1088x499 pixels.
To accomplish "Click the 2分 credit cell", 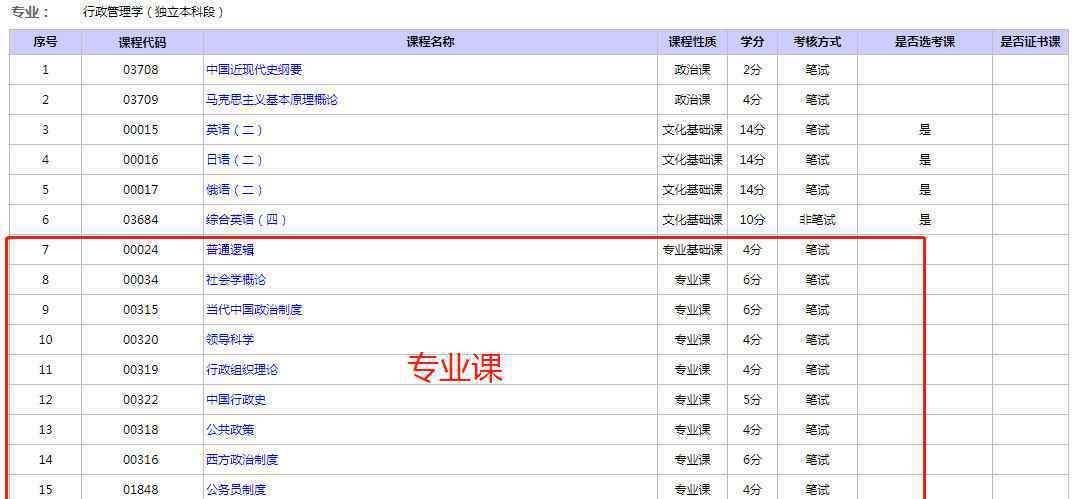I will click(752, 70).
